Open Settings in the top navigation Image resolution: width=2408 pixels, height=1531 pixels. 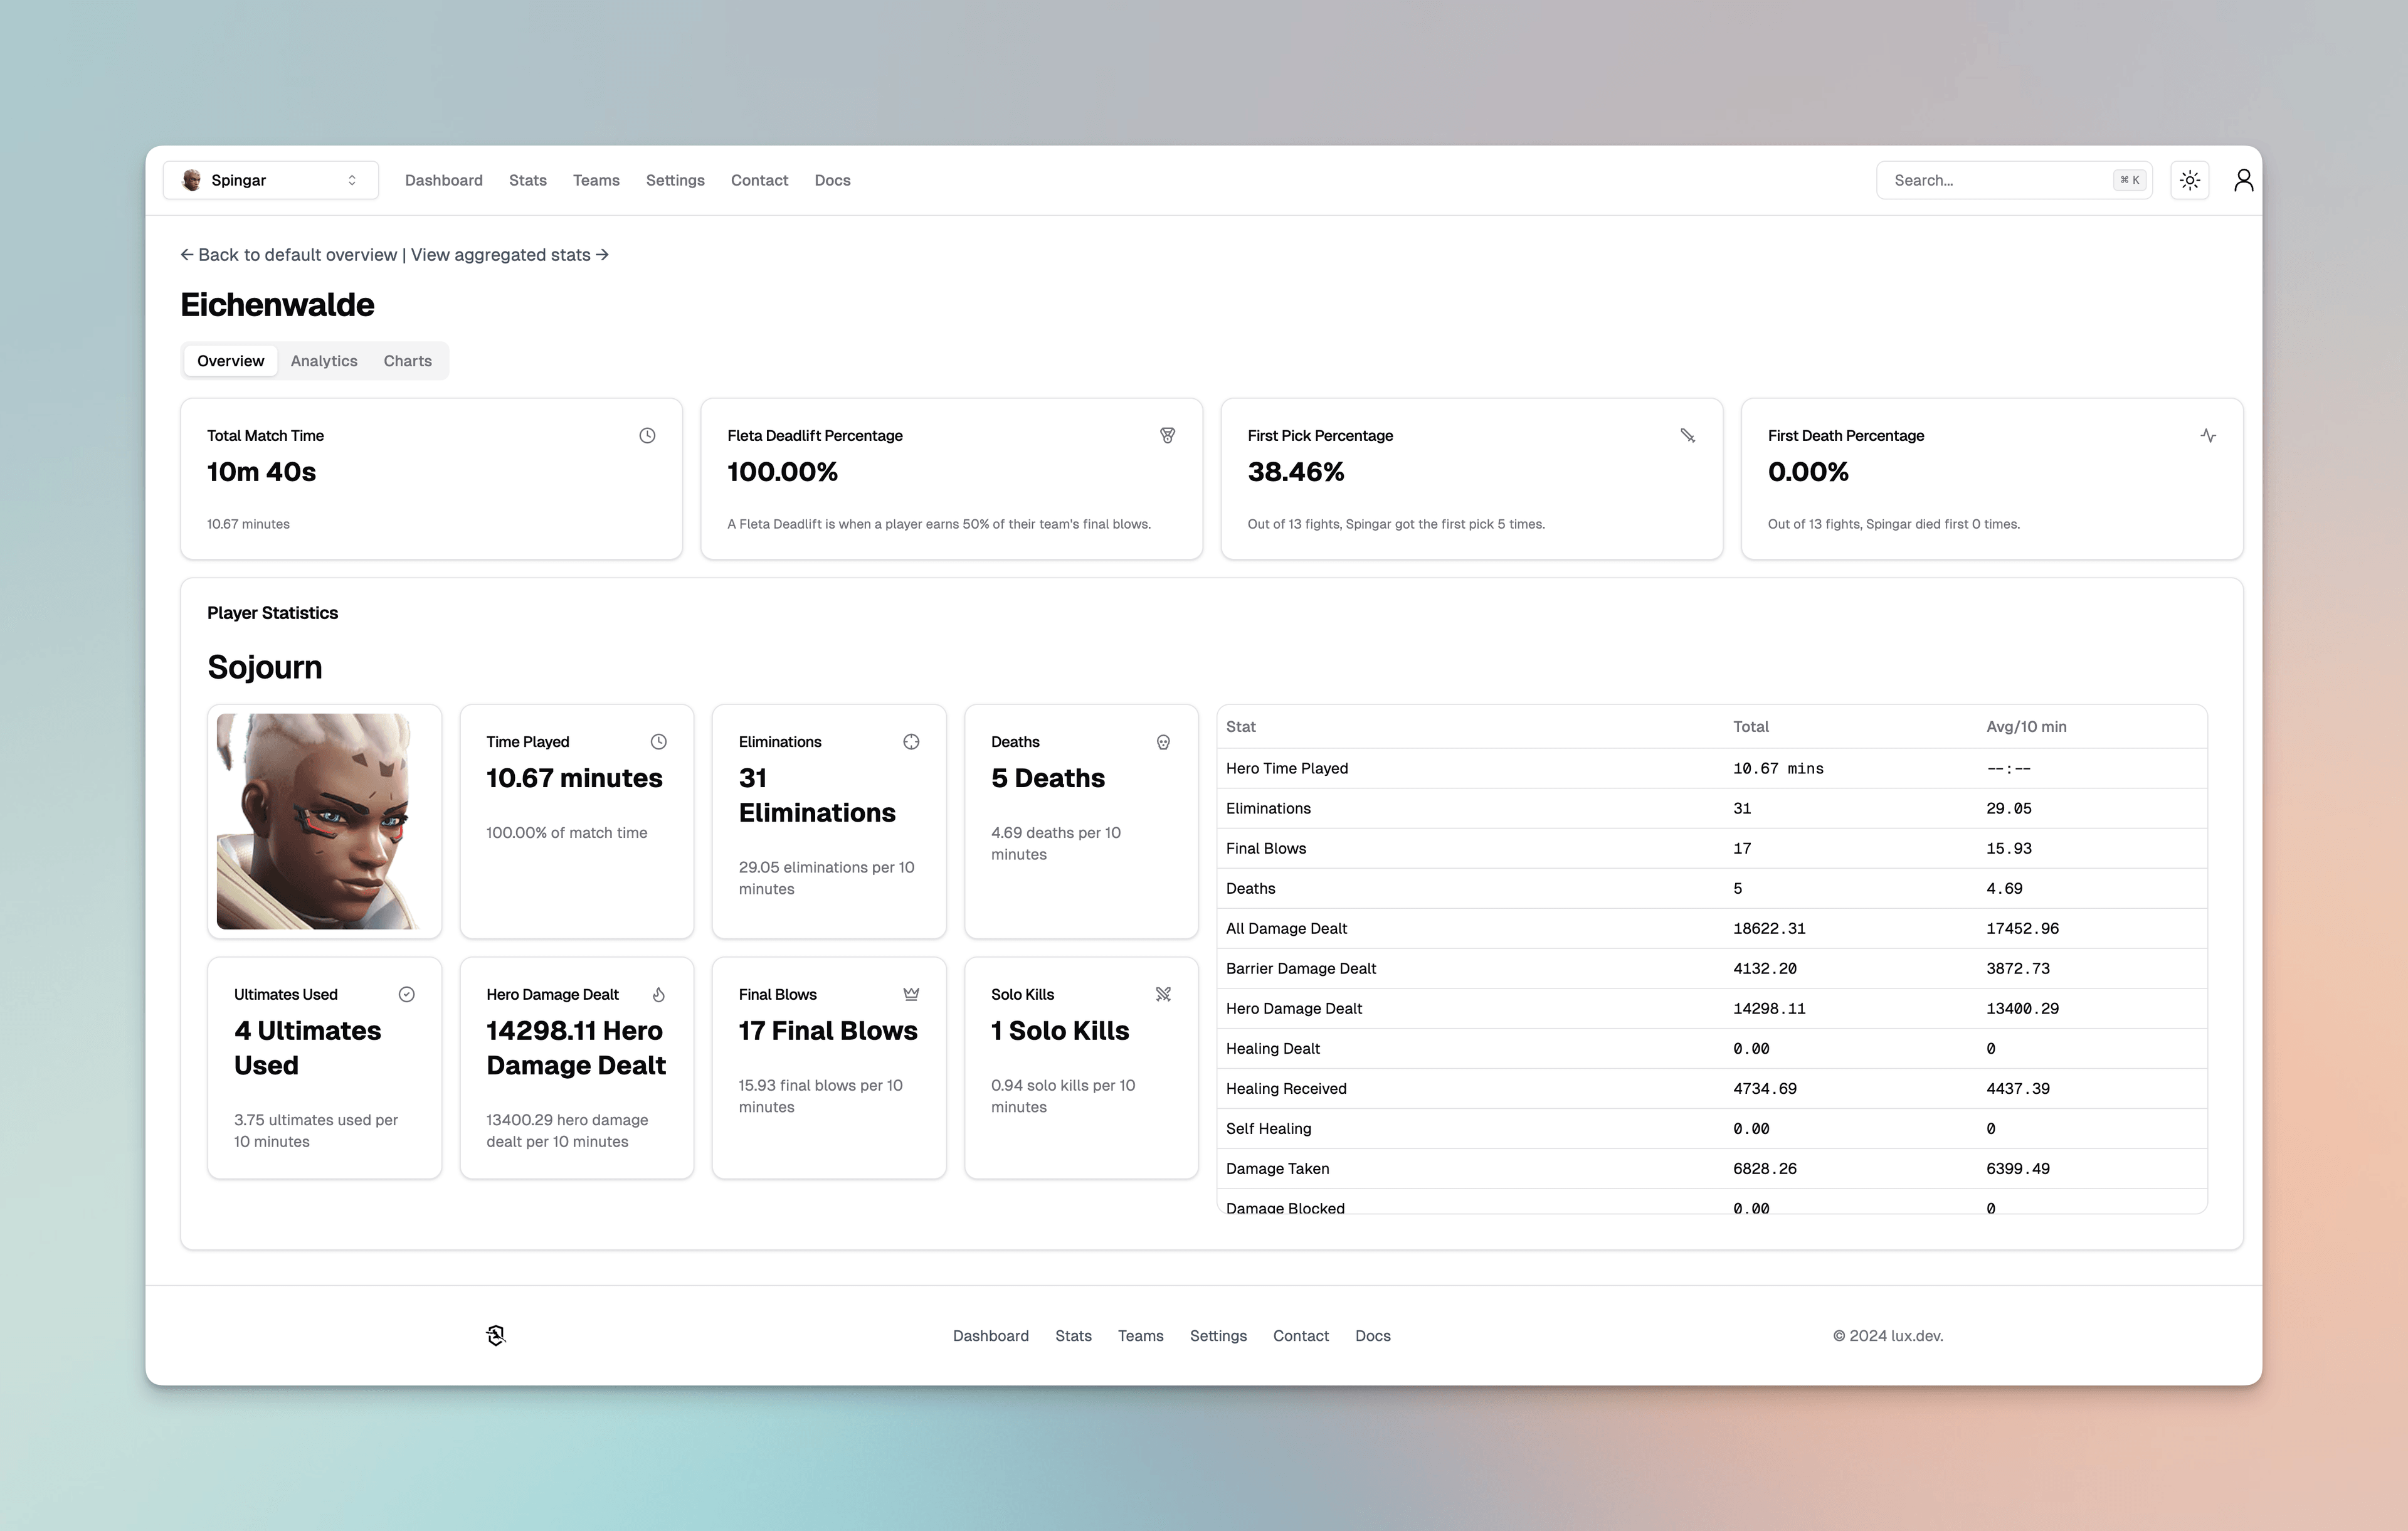tap(675, 180)
